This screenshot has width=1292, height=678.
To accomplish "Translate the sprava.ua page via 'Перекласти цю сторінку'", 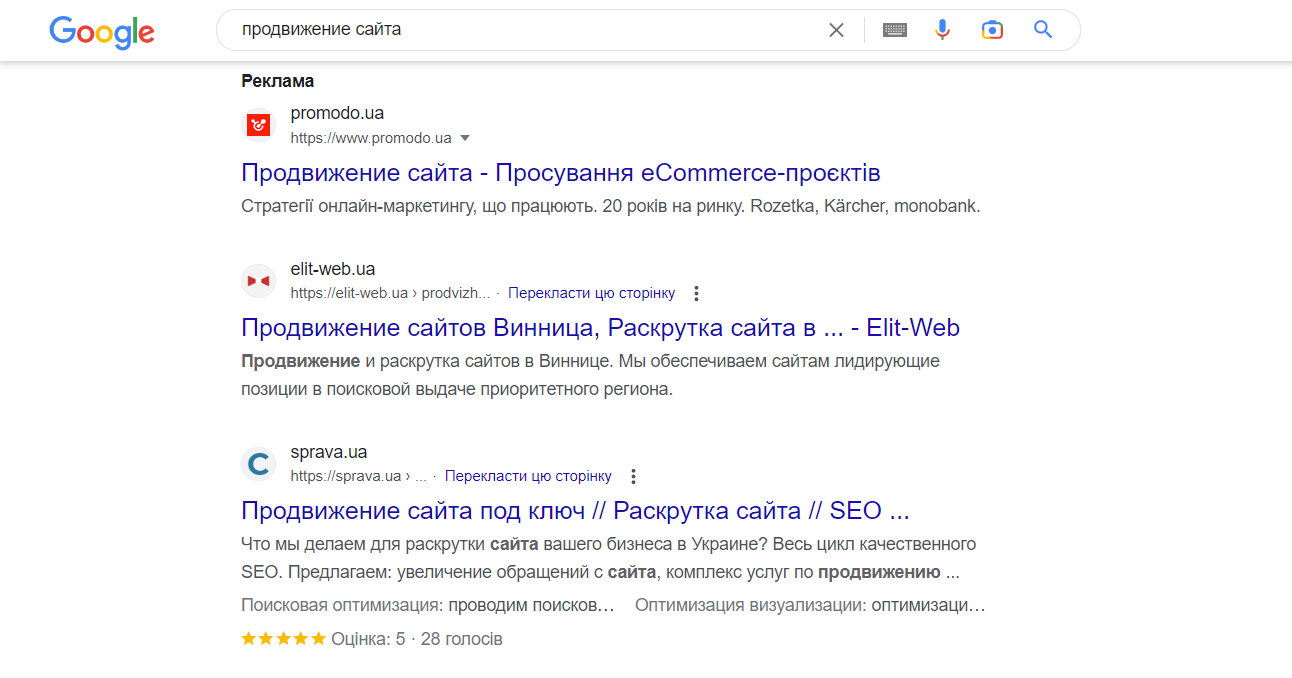I will [528, 476].
